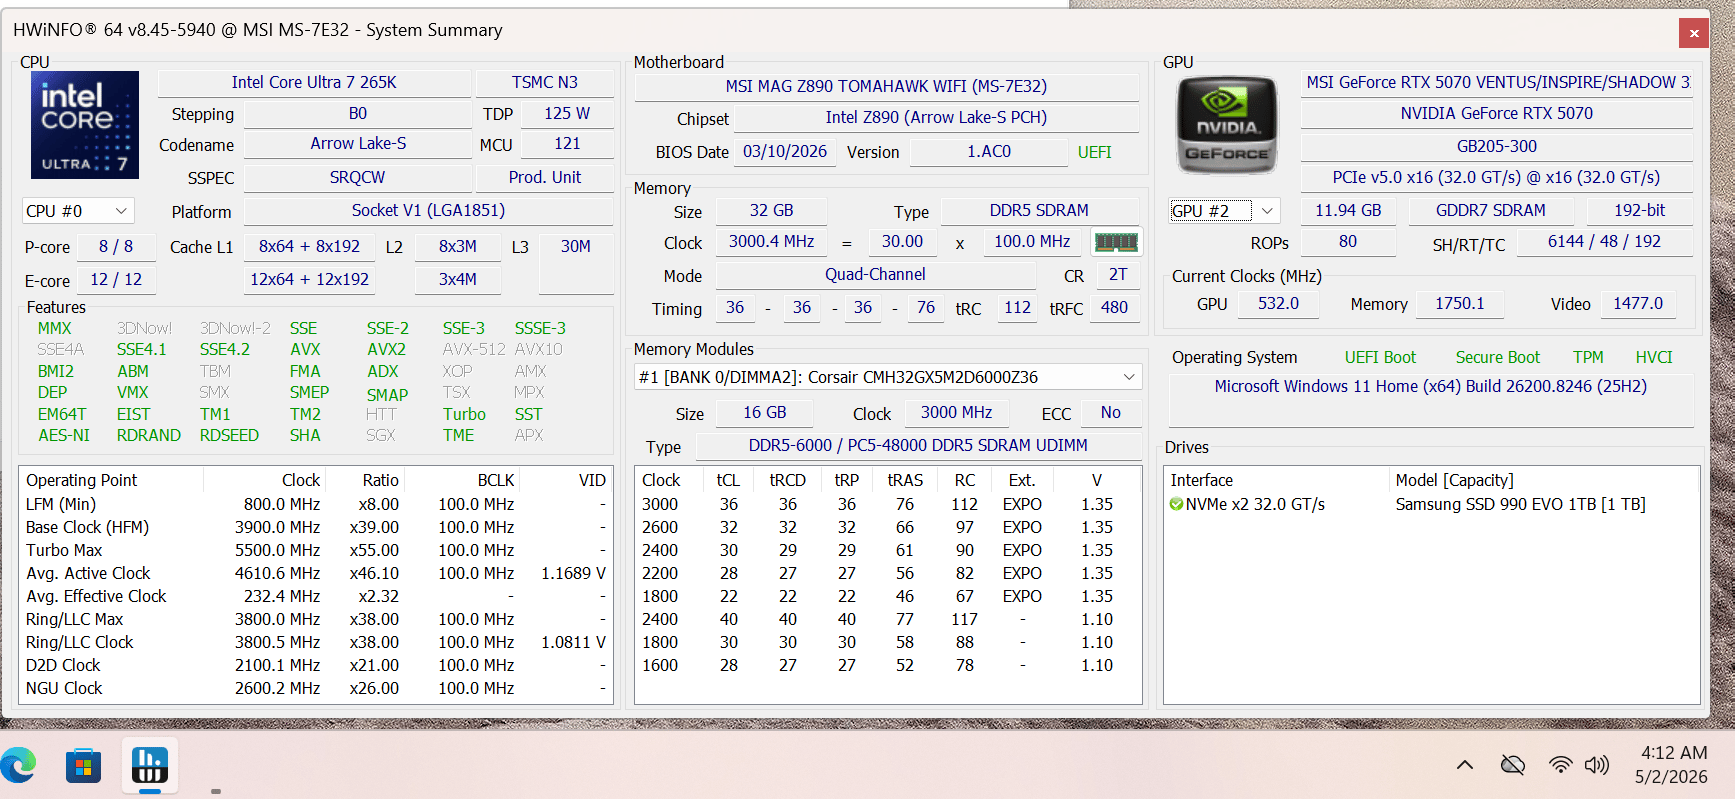Click the HVCI status label

(1654, 358)
